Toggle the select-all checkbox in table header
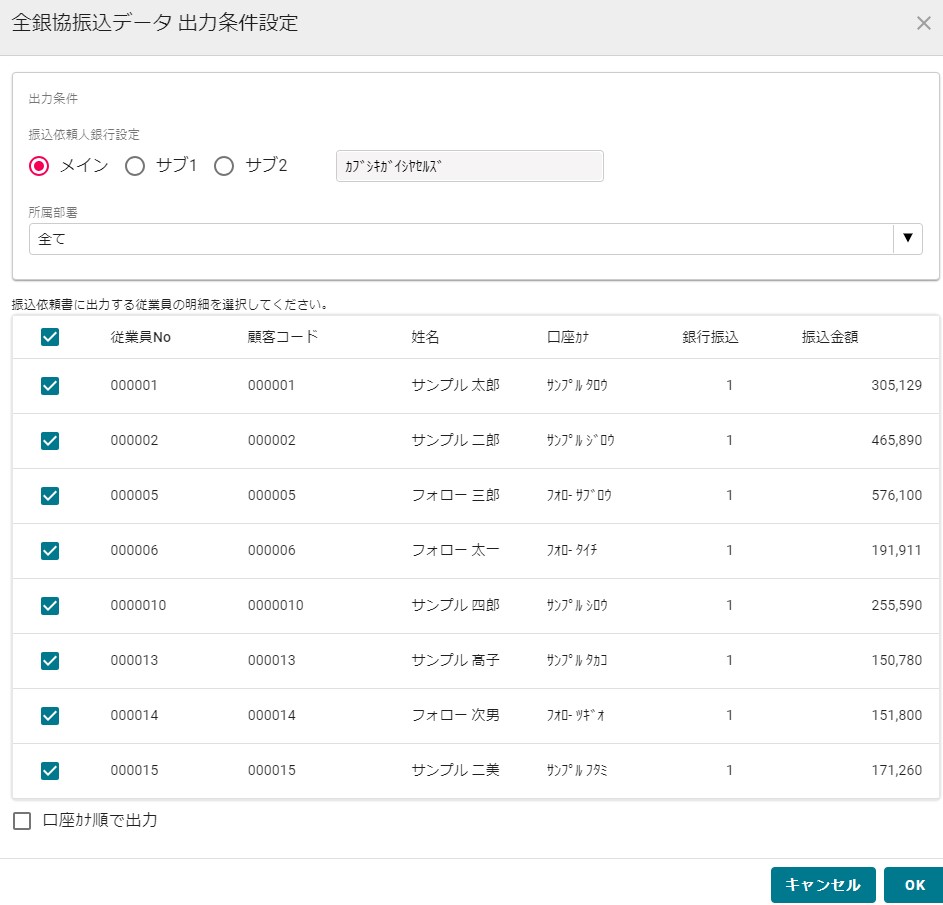943x905 pixels. 50,337
